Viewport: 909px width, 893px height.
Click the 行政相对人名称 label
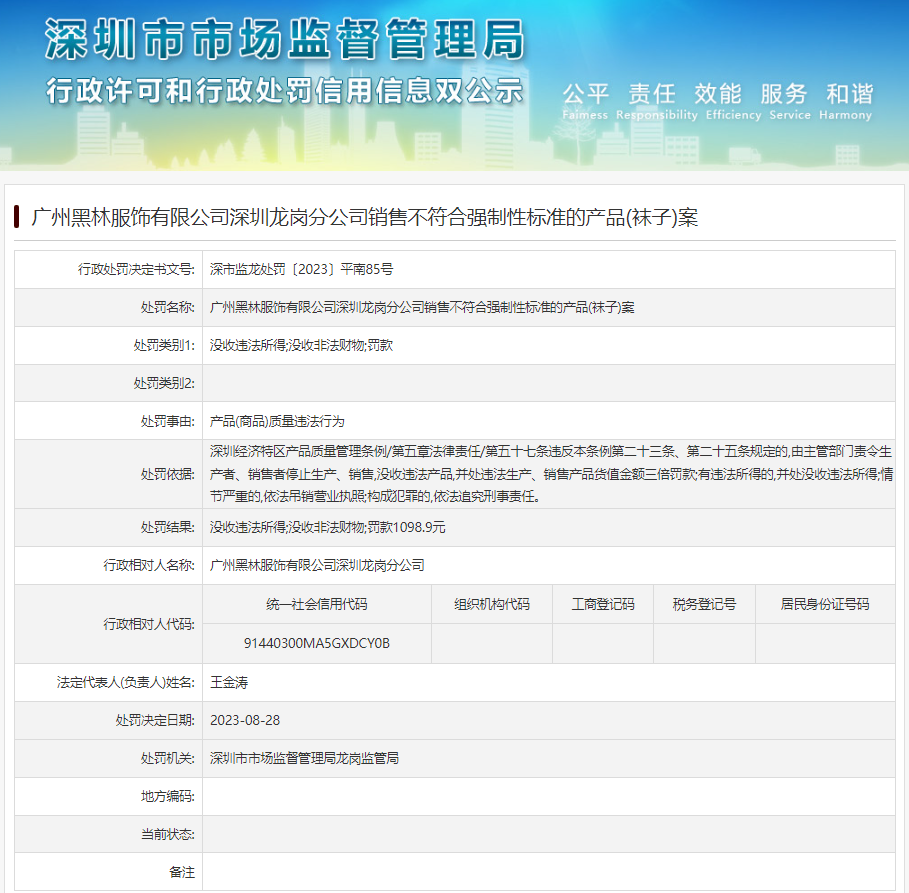point(149,565)
